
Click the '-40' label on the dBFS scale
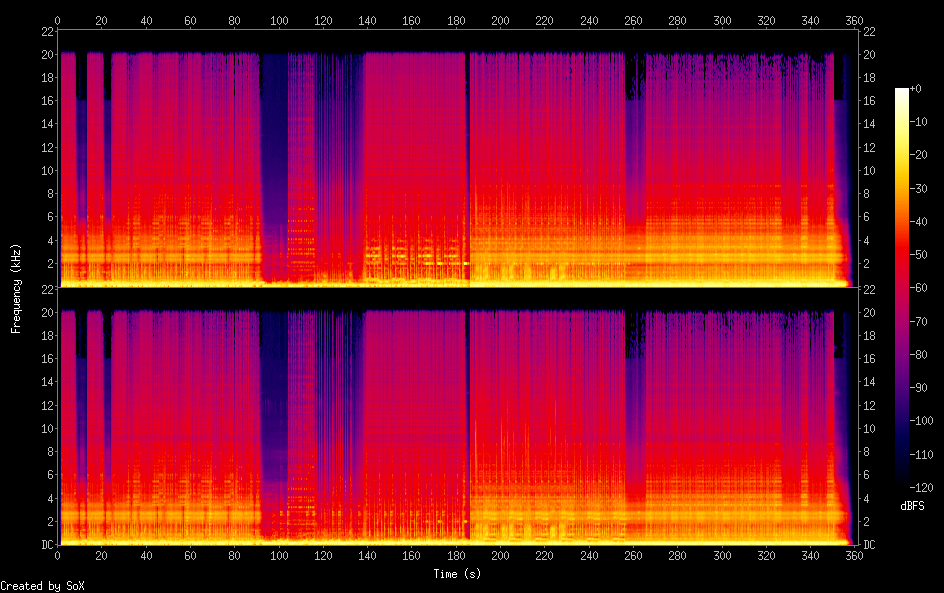[918, 222]
